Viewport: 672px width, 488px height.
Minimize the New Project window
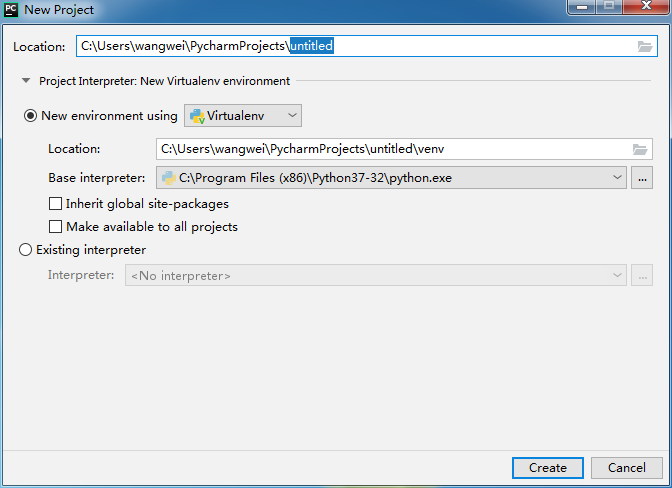582,7
